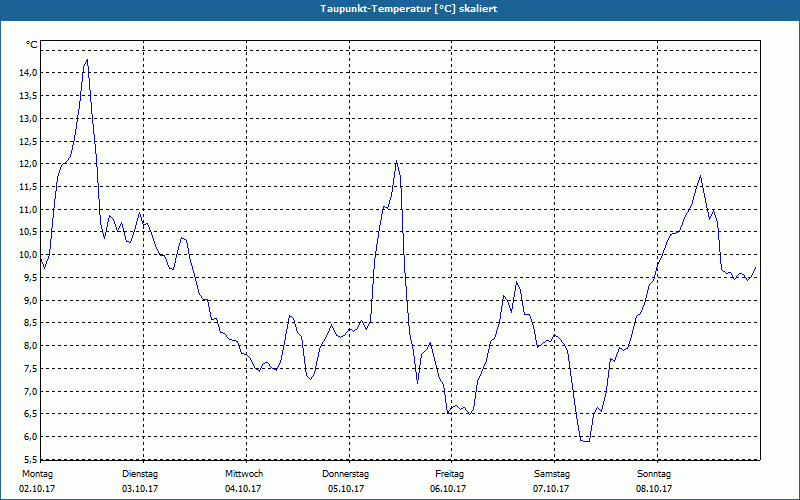This screenshot has width=800, height=500.
Task: Click the 7,5 y-axis value
Action: tap(30, 368)
